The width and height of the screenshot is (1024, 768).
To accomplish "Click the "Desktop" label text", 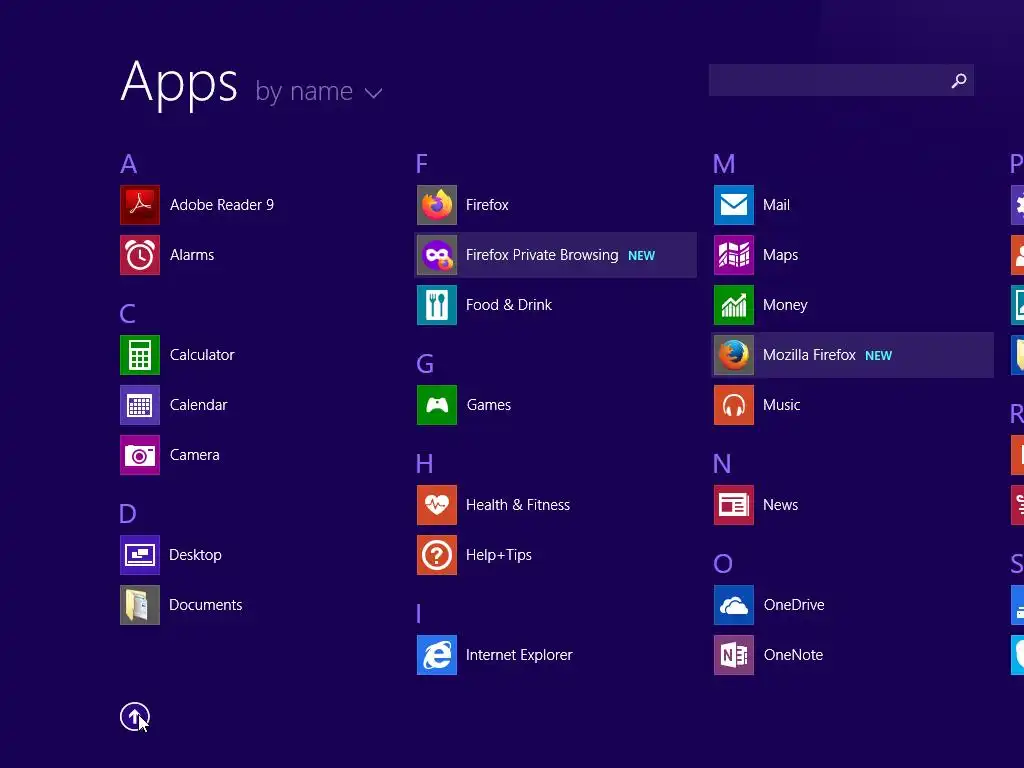I will coord(195,555).
